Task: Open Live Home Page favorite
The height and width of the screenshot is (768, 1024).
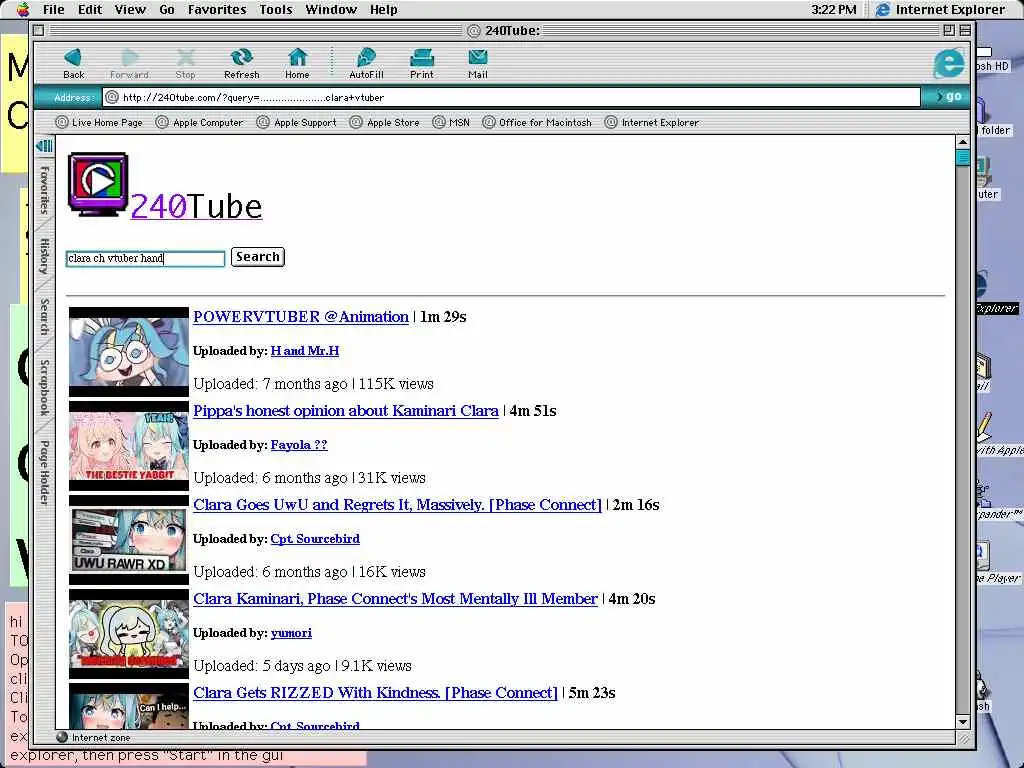Action: [99, 122]
